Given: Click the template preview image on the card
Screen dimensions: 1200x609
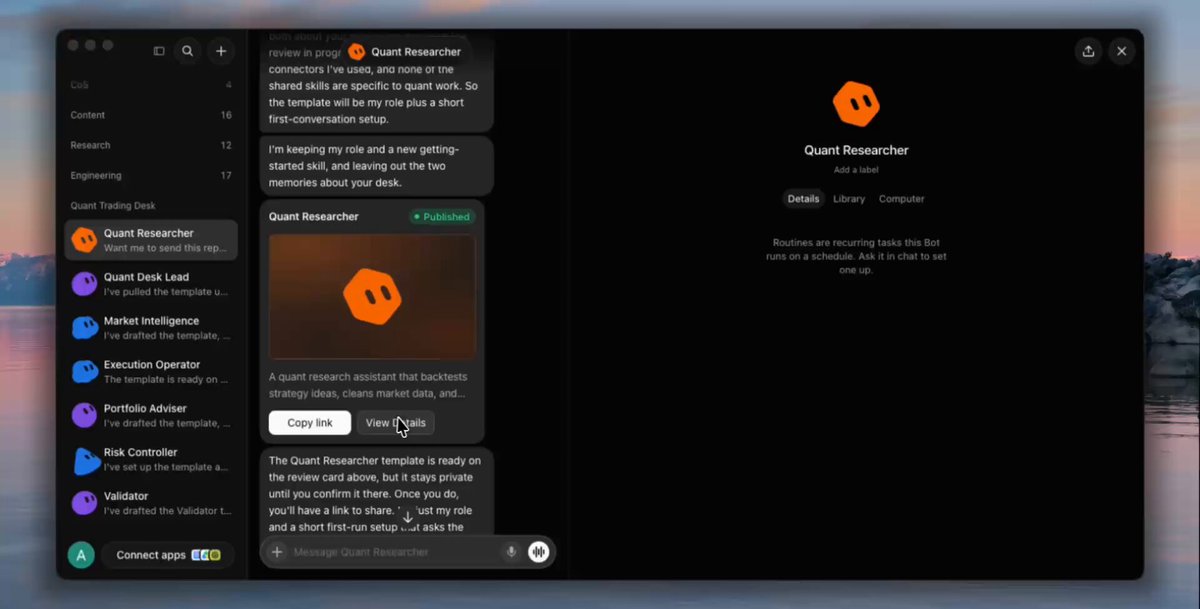Looking at the screenshot, I should 372,296.
